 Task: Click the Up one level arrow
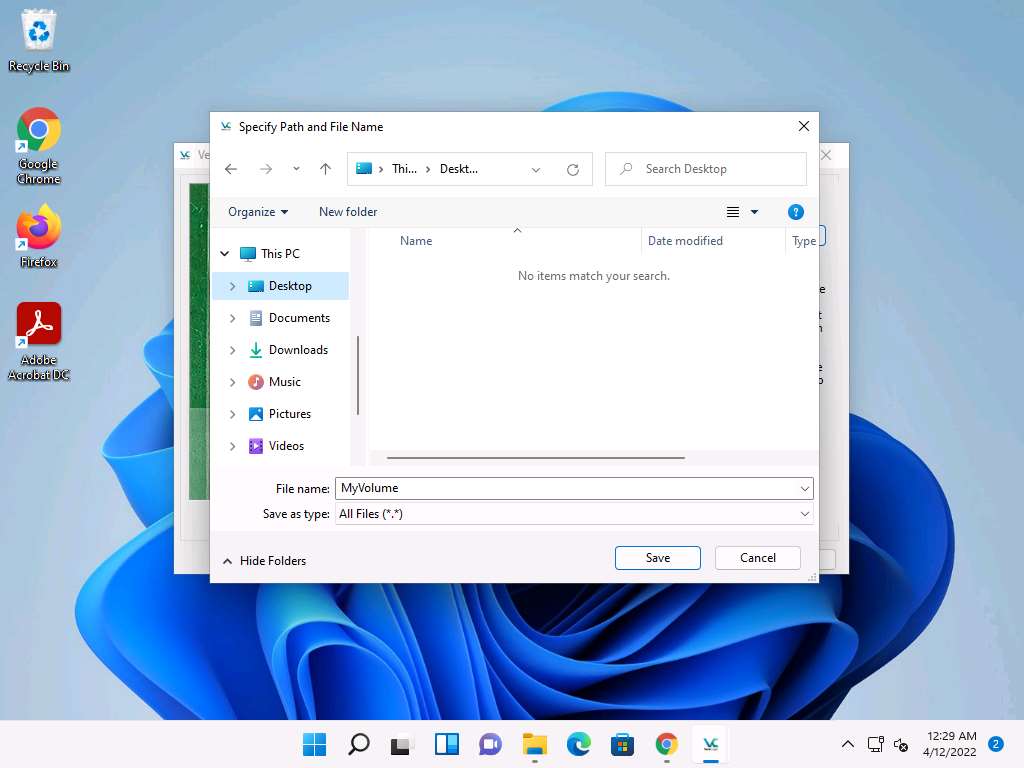pyautogui.click(x=325, y=169)
